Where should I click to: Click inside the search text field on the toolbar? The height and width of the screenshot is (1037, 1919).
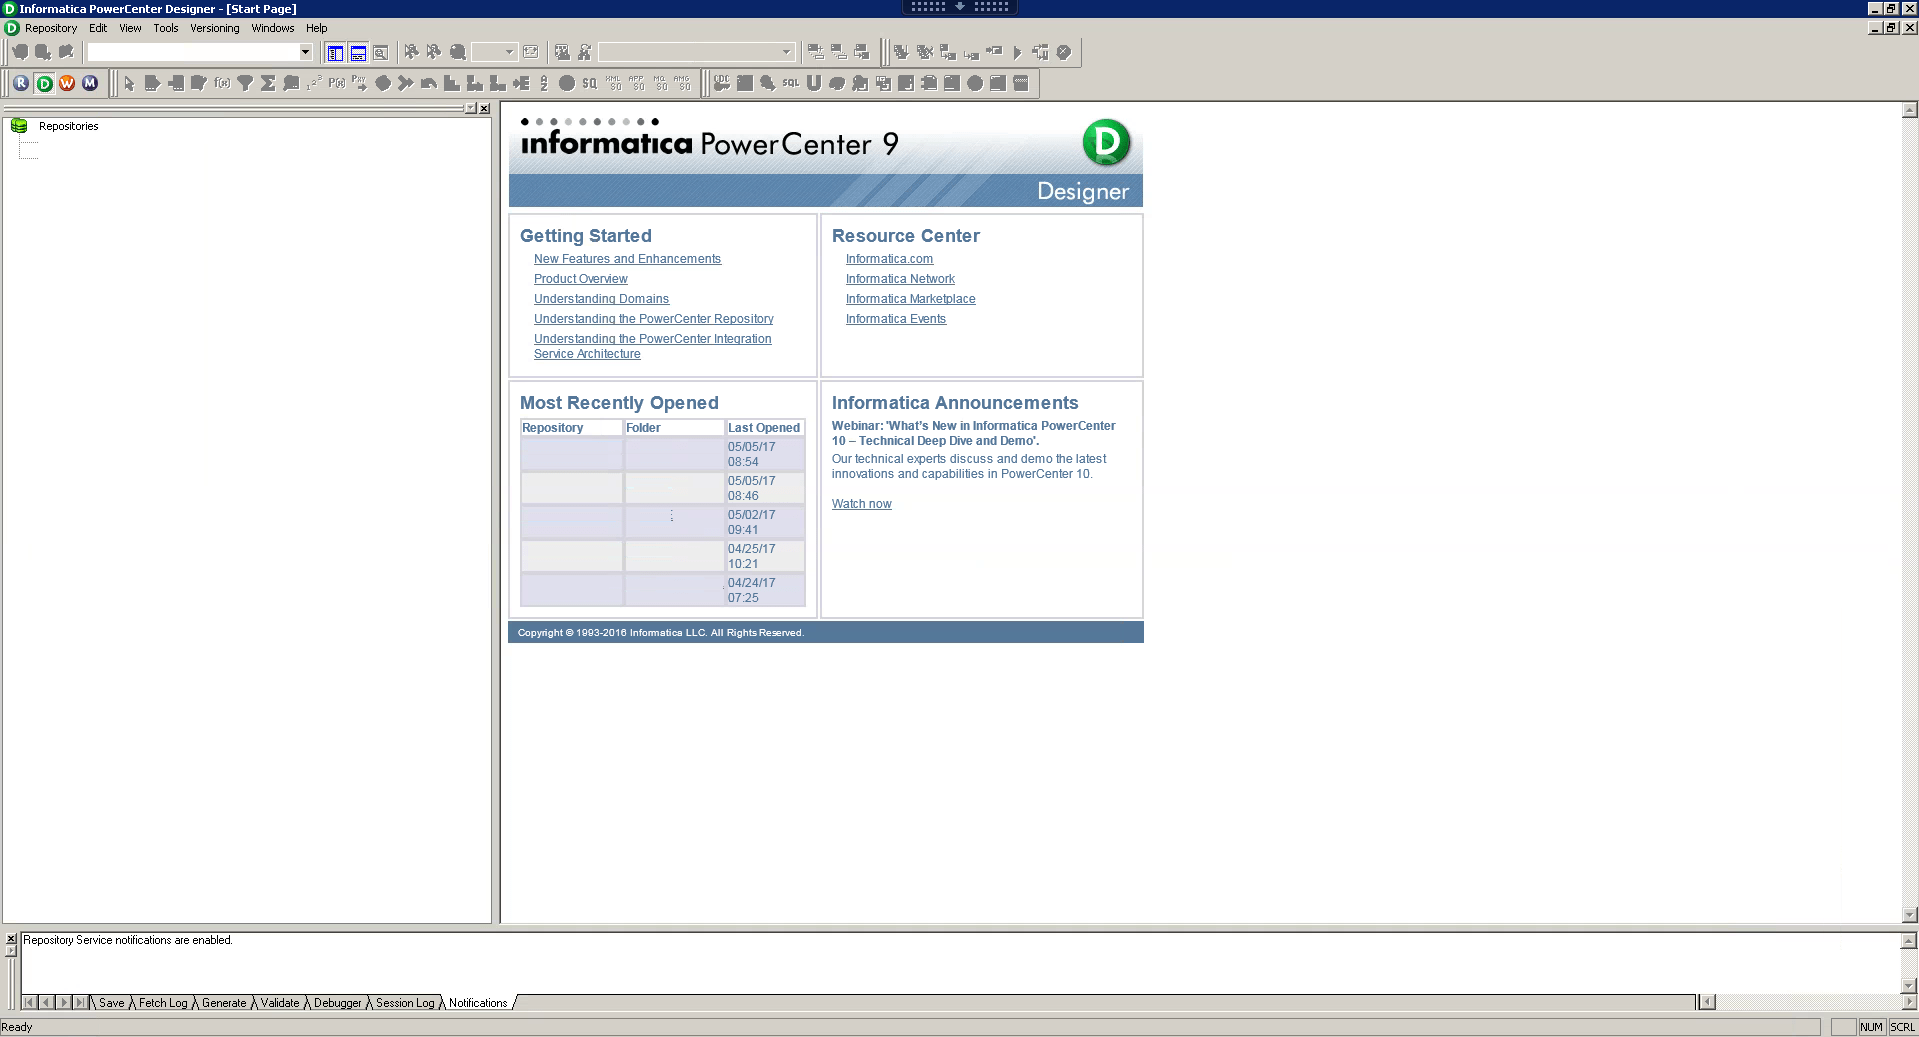click(x=680, y=52)
